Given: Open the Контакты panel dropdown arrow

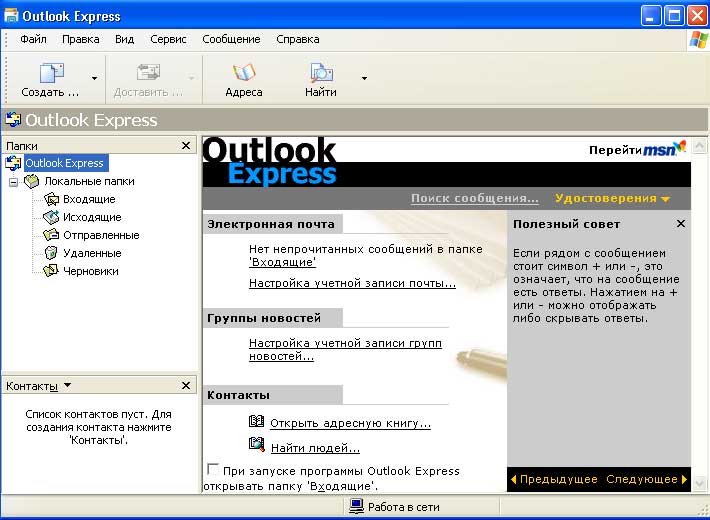Looking at the screenshot, I should coord(67,385).
